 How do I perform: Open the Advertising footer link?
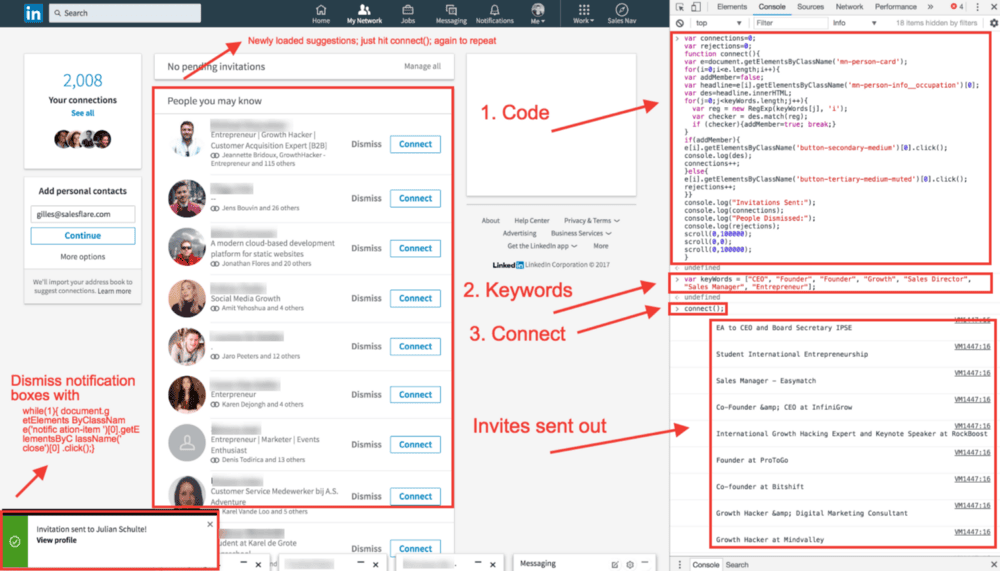(x=519, y=234)
